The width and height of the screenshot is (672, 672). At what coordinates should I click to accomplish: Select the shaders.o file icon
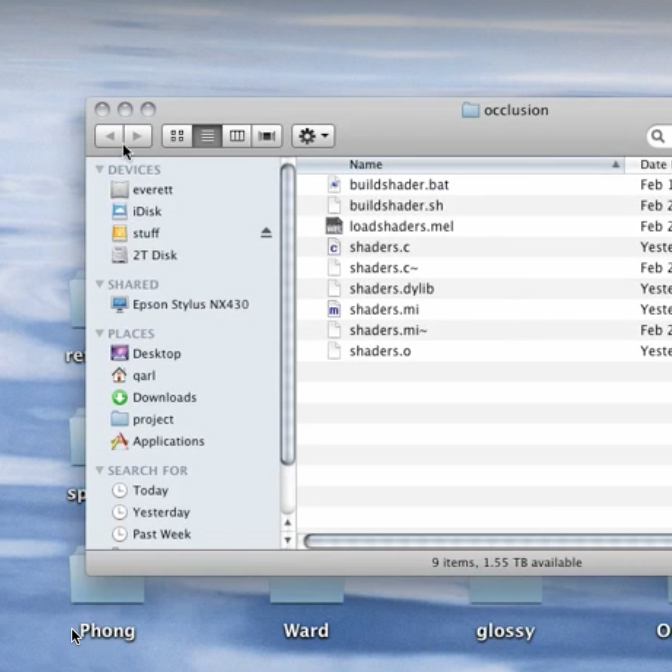[334, 351]
